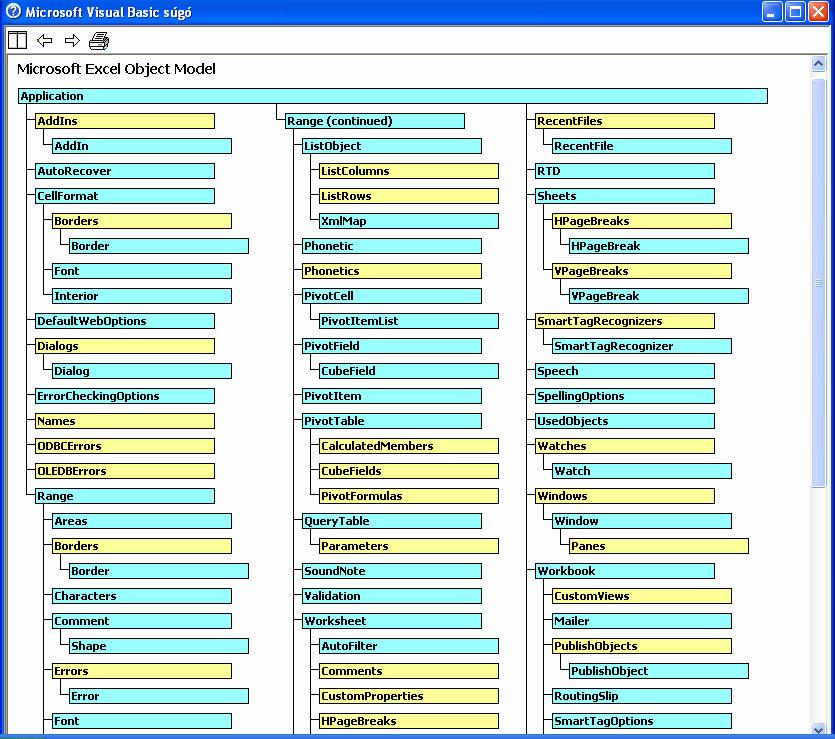Open the Worksheet object link
The width and height of the screenshot is (835, 739).
click(x=392, y=621)
